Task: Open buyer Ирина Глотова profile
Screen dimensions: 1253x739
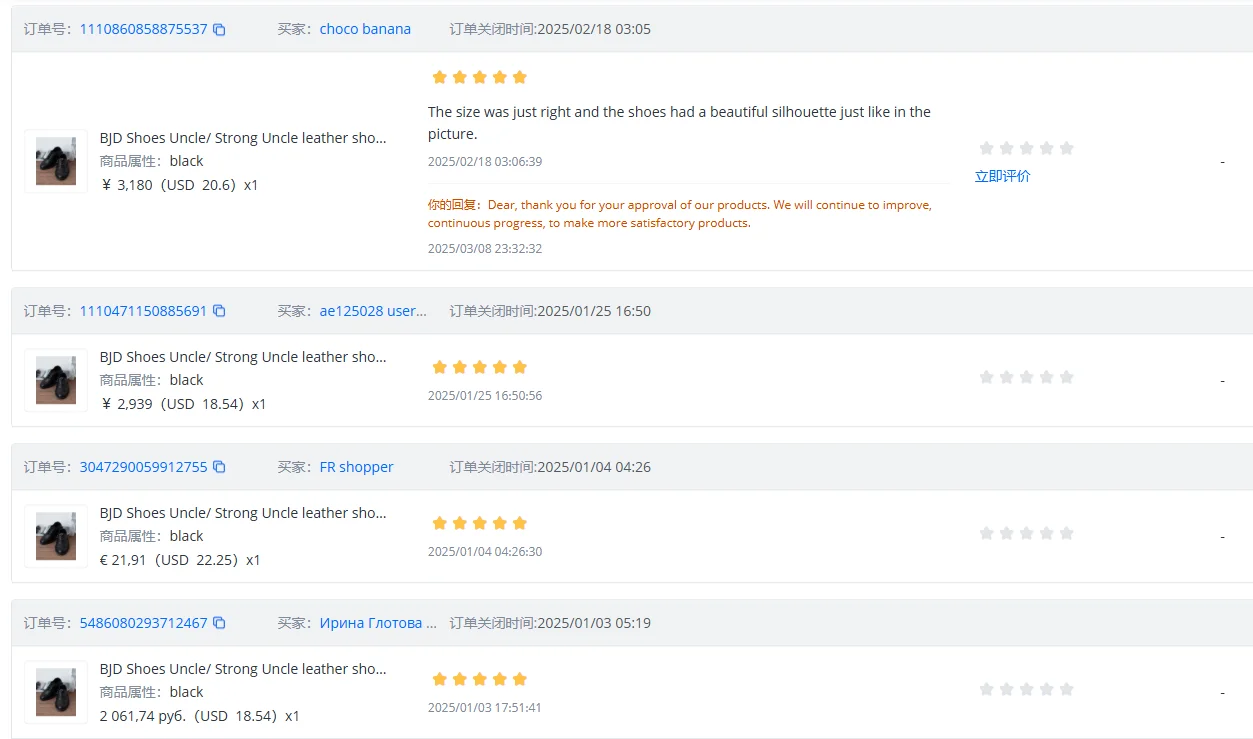Action: click(x=378, y=623)
